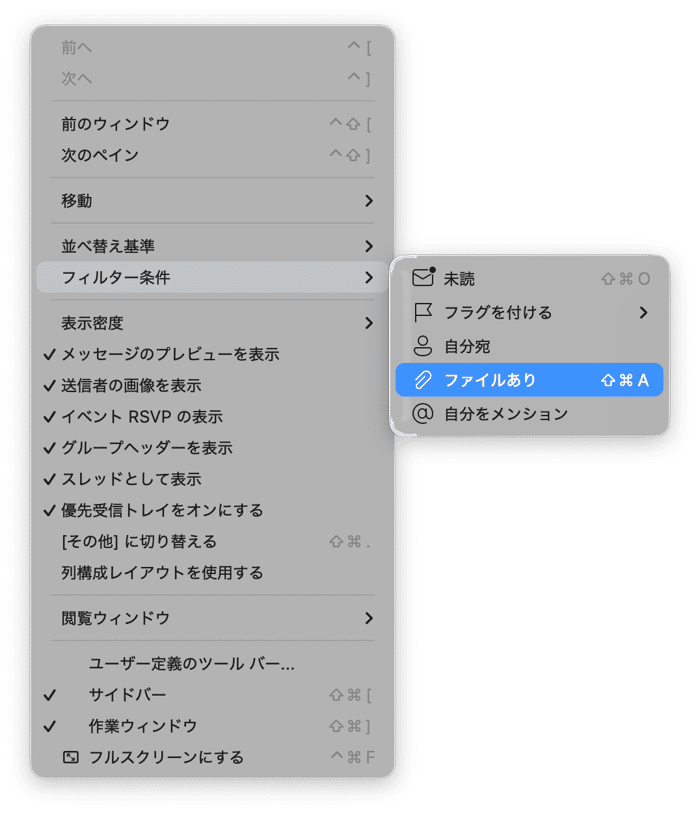The width and height of the screenshot is (700, 814).
Task: Click the envelope icon beside 未読
Action: pyautogui.click(x=423, y=279)
